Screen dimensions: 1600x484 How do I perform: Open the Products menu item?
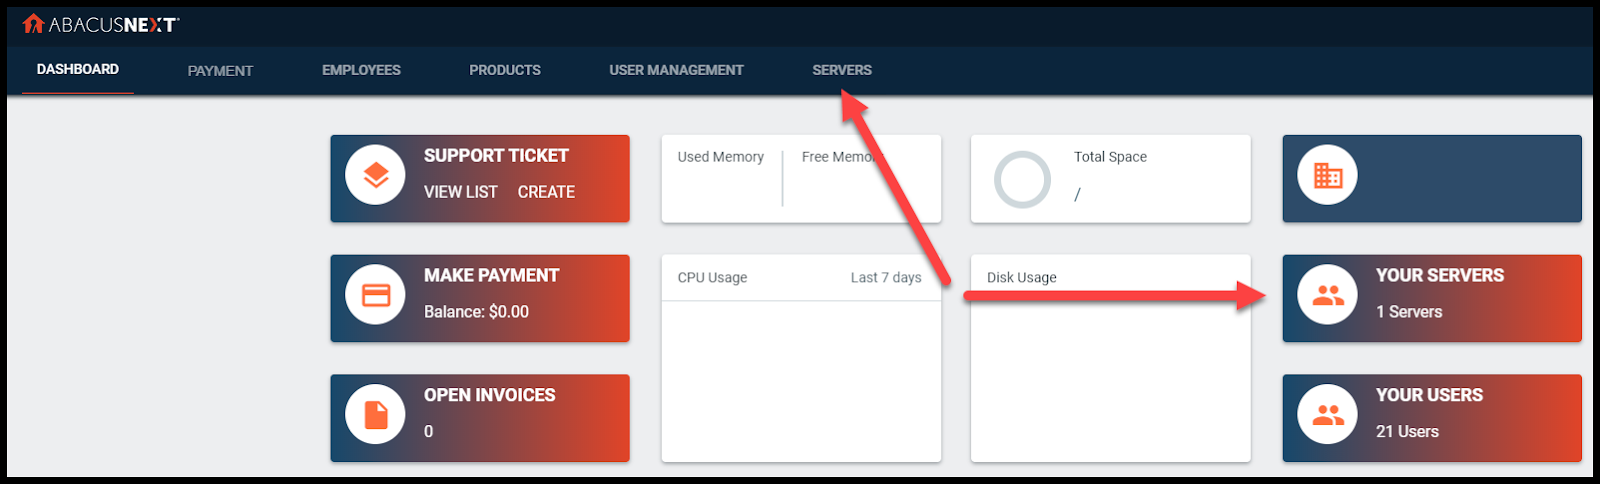coord(505,70)
